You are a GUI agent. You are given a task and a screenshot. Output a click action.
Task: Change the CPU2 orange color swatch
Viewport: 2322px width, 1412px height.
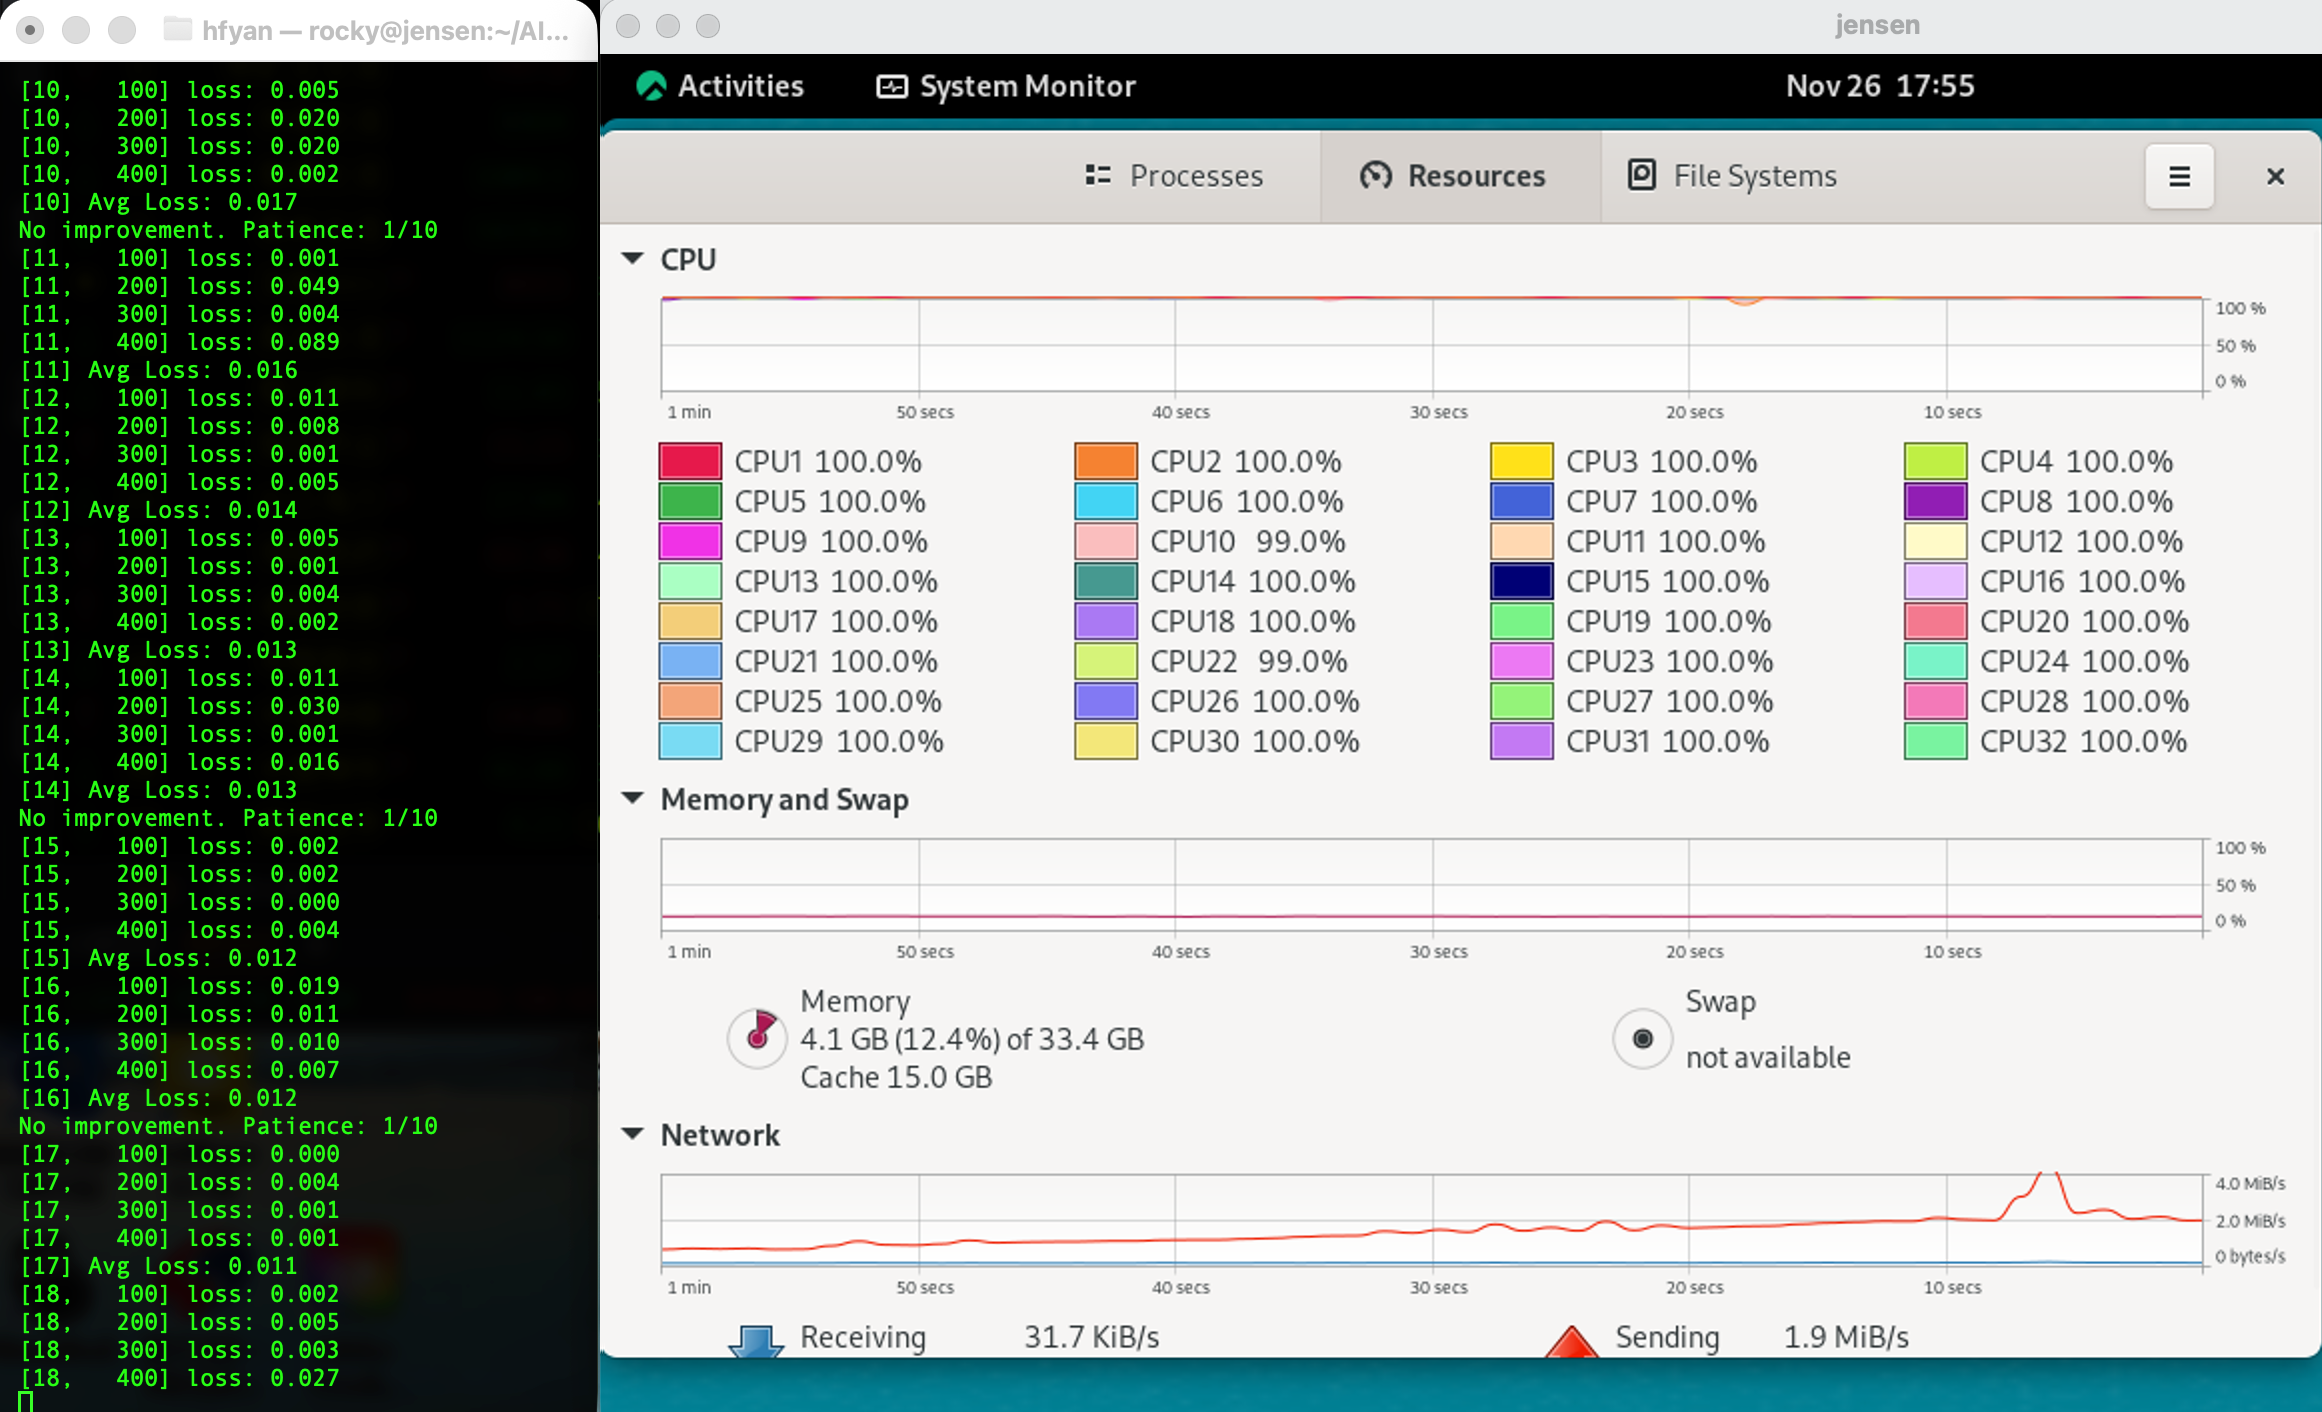click(1106, 461)
